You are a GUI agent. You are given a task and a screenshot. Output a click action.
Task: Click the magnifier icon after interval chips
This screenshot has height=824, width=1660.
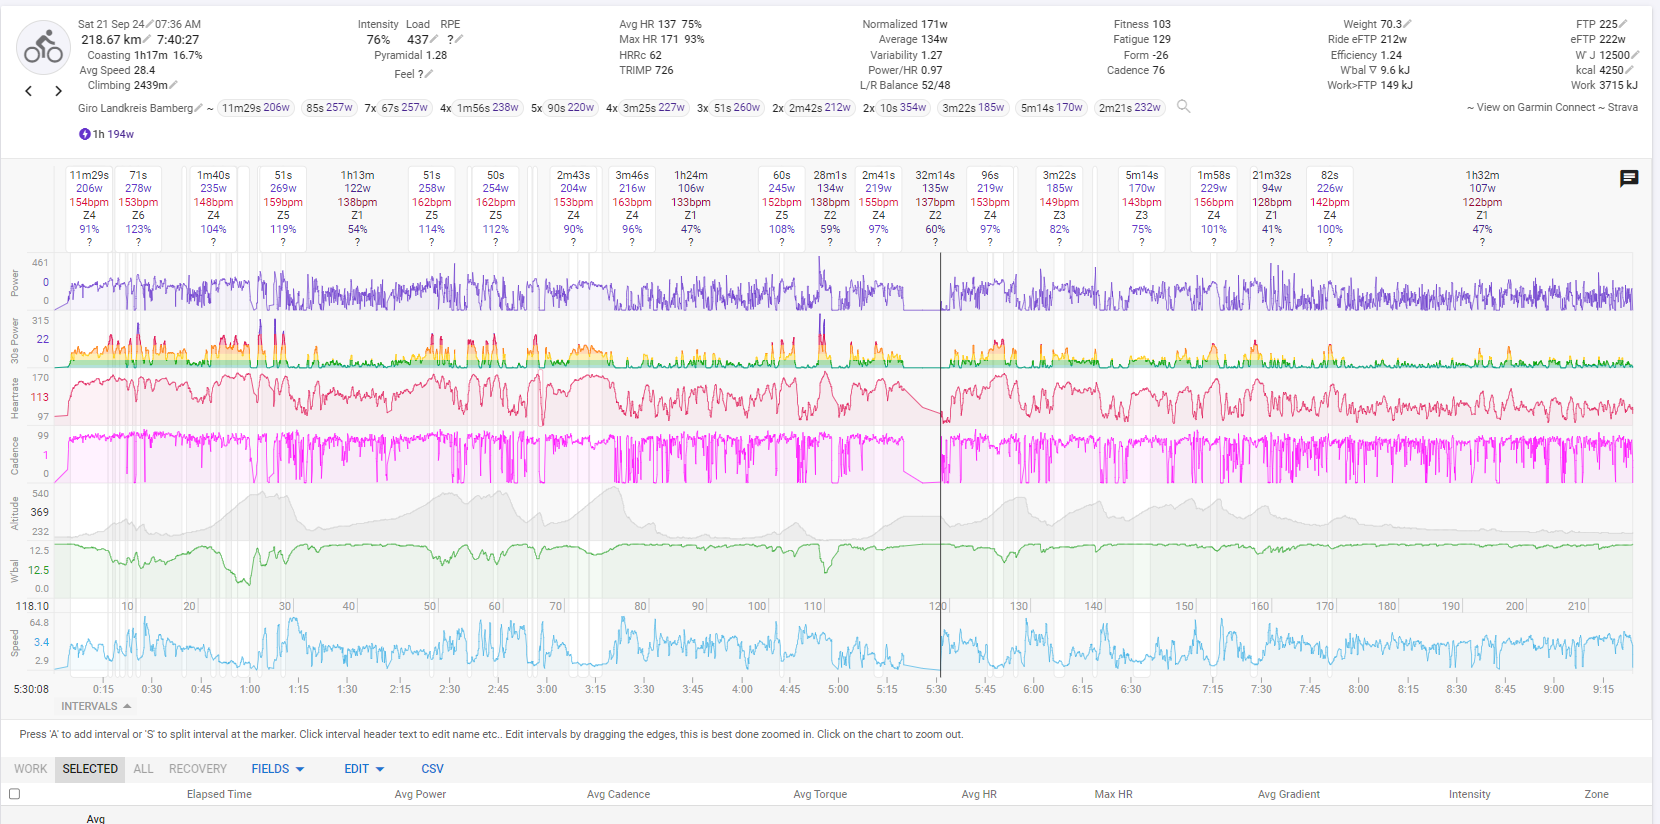[x=1183, y=107]
